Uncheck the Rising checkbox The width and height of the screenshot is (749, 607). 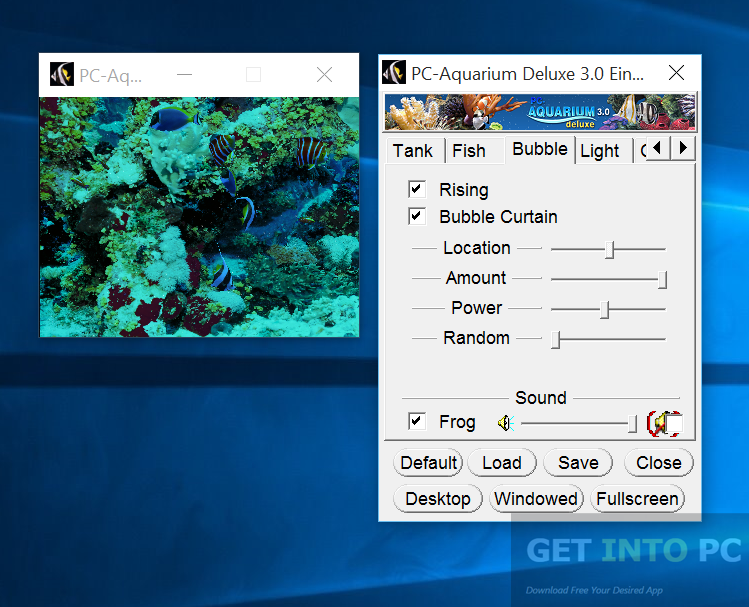point(417,190)
